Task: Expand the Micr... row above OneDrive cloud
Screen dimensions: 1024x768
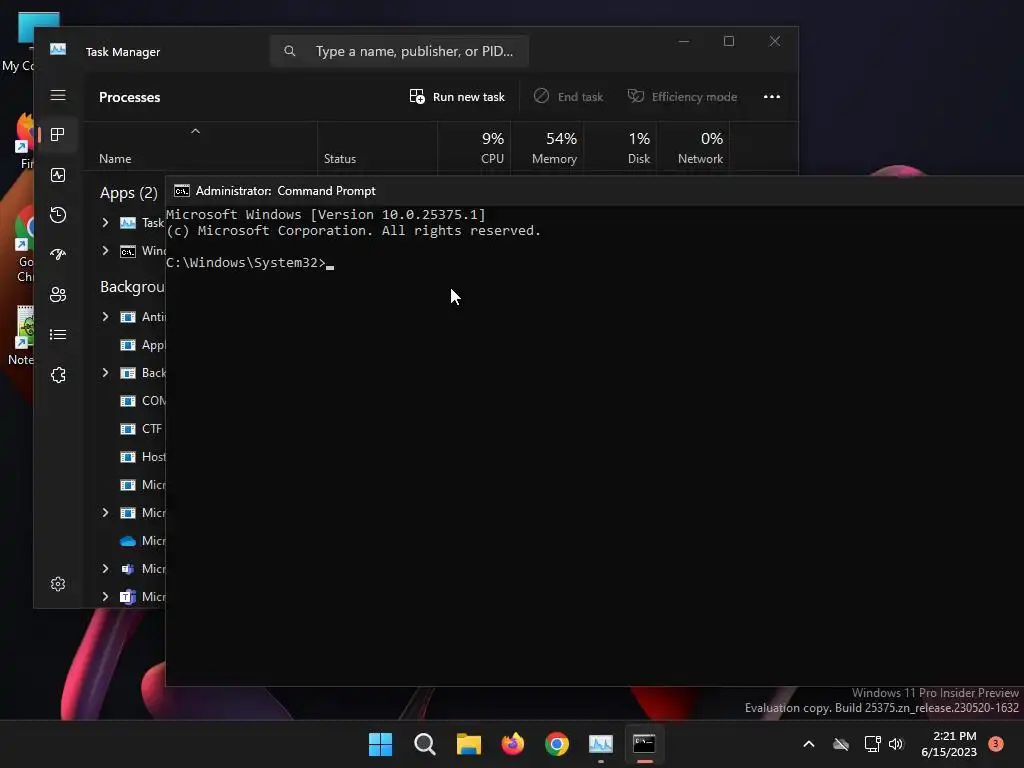Action: (x=105, y=513)
